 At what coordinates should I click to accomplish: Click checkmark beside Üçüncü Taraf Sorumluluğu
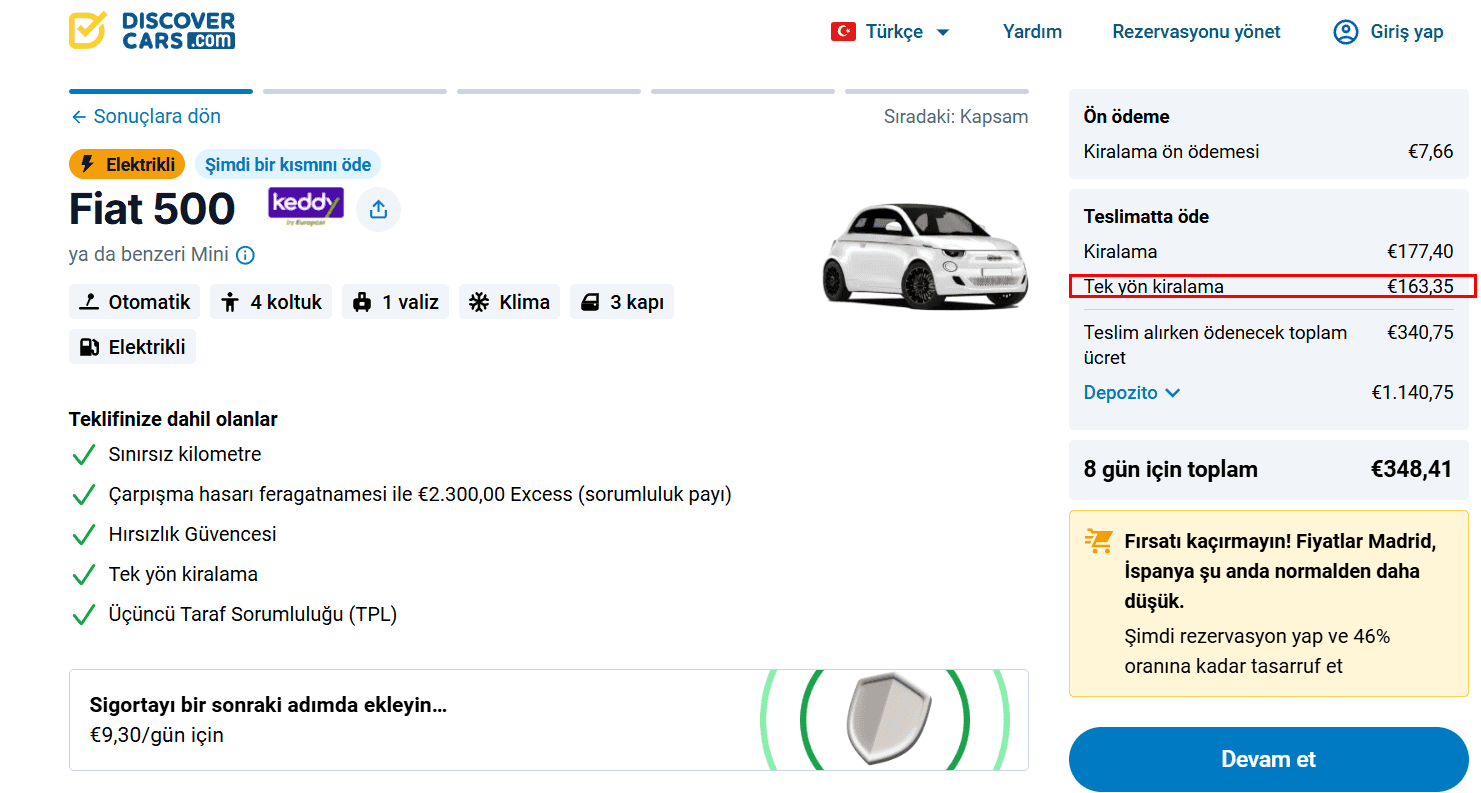84,615
